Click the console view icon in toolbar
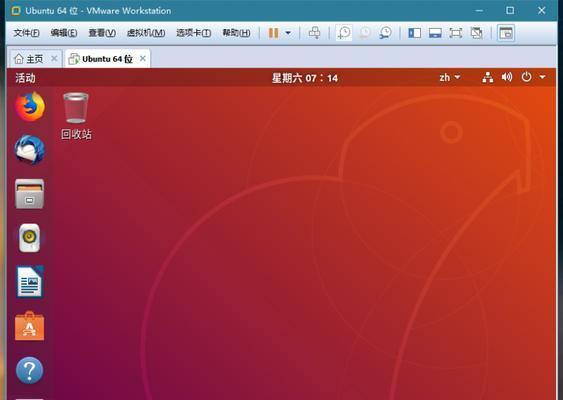The width and height of the screenshot is (563, 400). point(506,33)
